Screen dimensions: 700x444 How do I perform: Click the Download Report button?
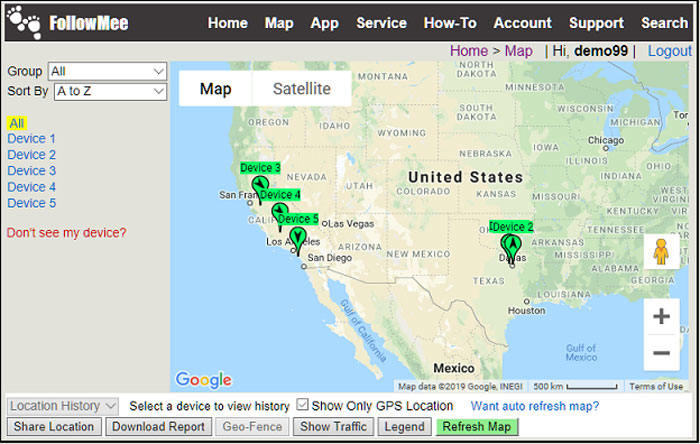pos(158,427)
